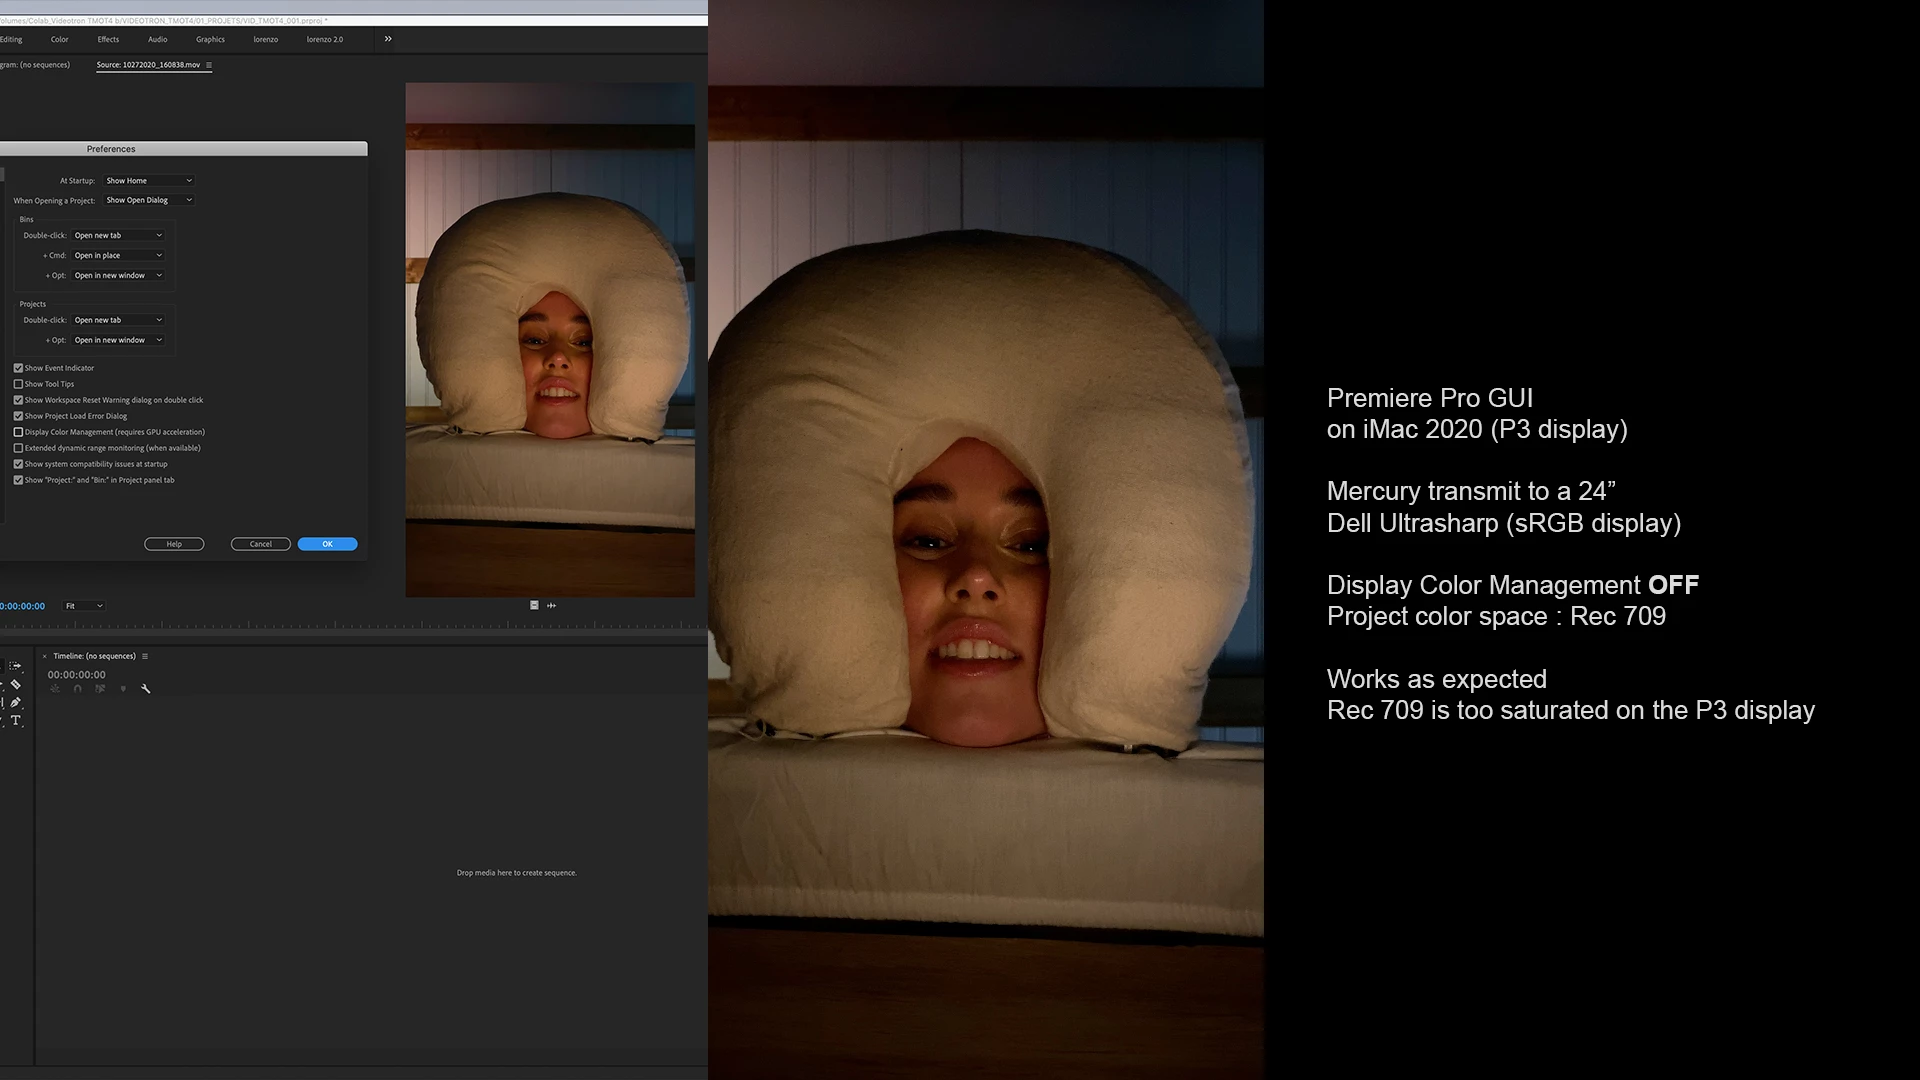
Task: Open the Fit zoom level dropdown
Action: pyautogui.click(x=84, y=606)
